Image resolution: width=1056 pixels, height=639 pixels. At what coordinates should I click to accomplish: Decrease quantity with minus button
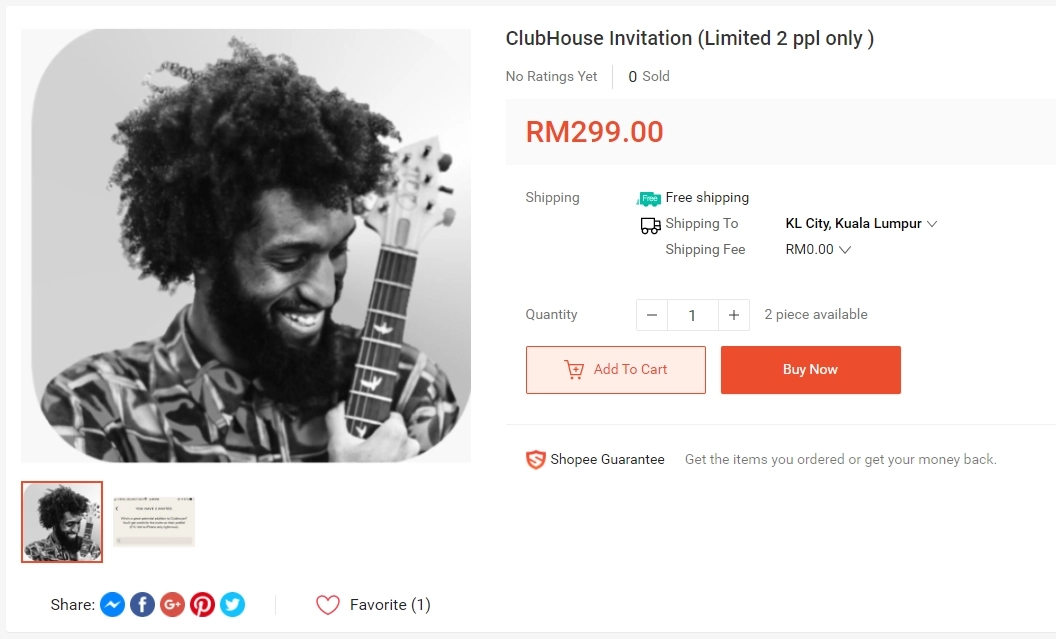click(652, 315)
